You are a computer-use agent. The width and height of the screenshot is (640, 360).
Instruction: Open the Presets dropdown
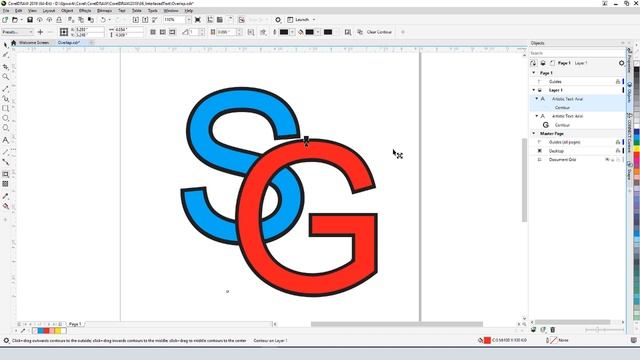coord(17,32)
